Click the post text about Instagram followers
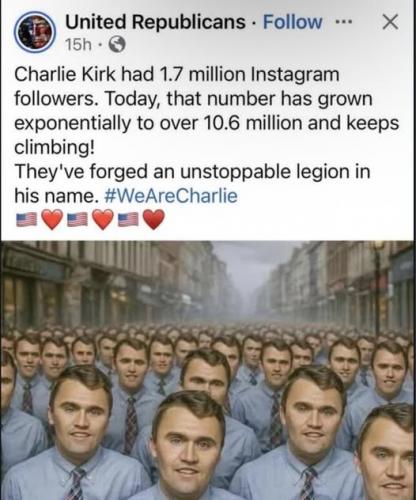 coord(207,110)
